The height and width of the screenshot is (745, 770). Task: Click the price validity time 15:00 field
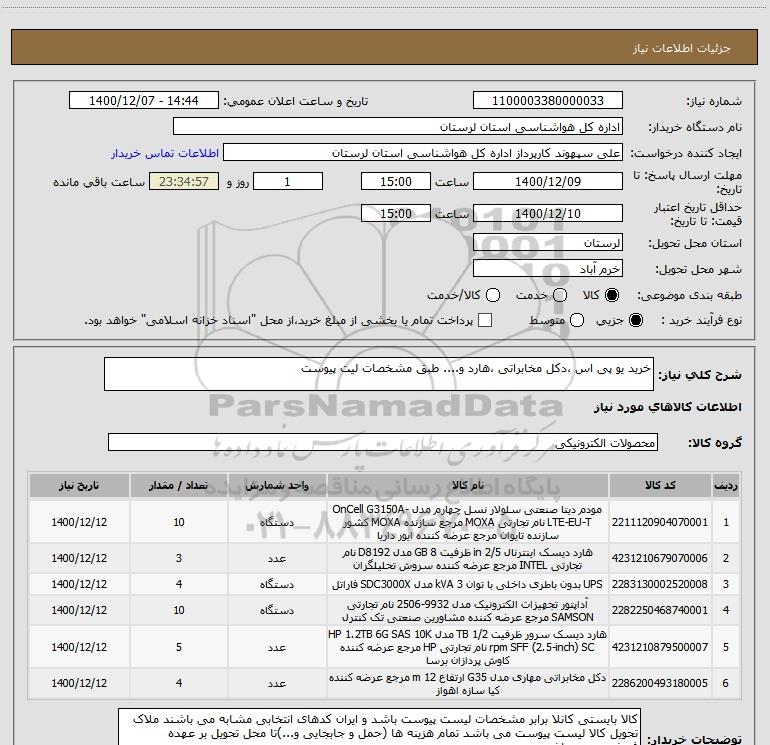point(396,213)
